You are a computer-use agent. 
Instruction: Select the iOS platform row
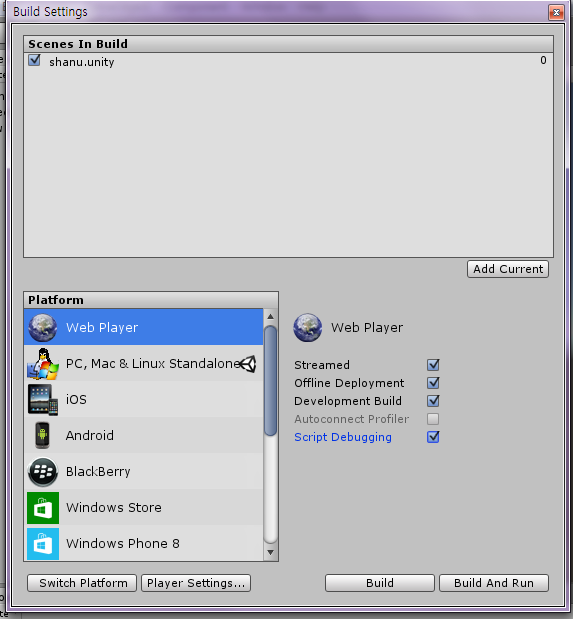[143, 400]
